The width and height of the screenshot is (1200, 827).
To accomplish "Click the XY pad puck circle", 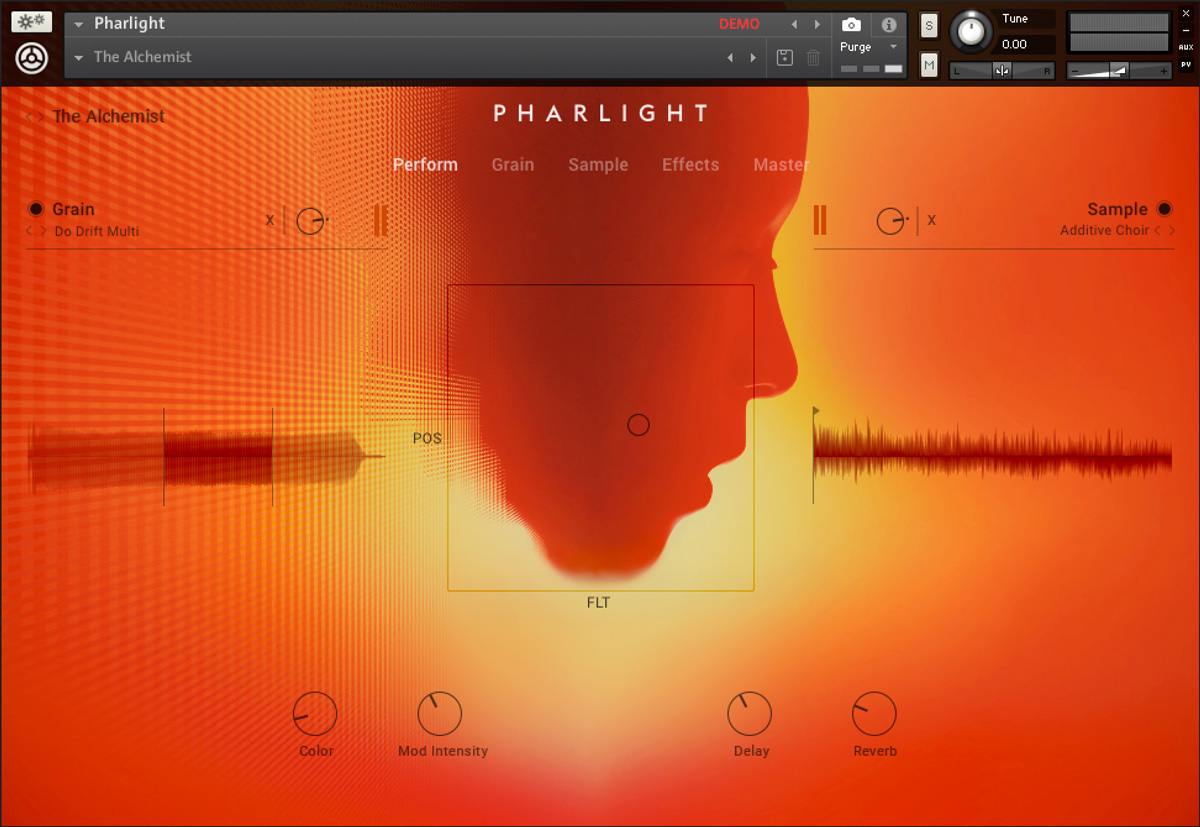I will (x=638, y=425).
